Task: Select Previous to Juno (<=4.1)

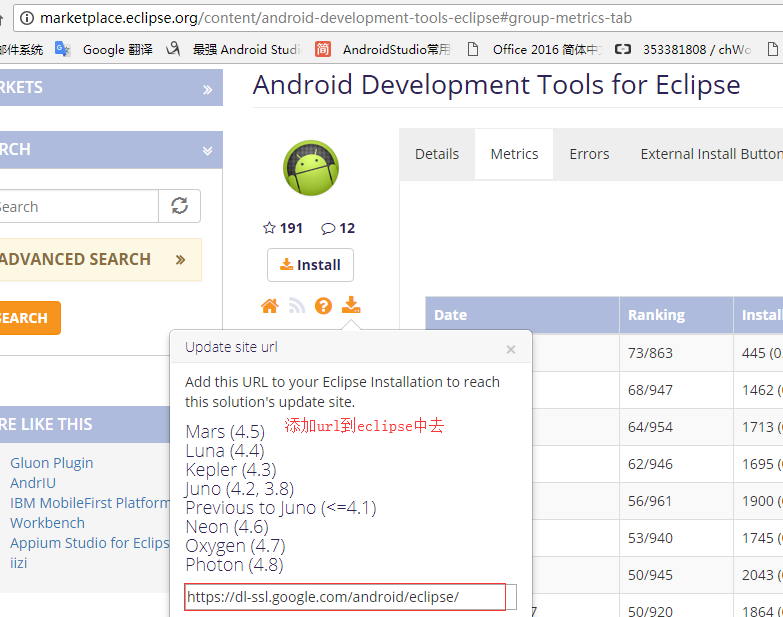Action: [281, 508]
